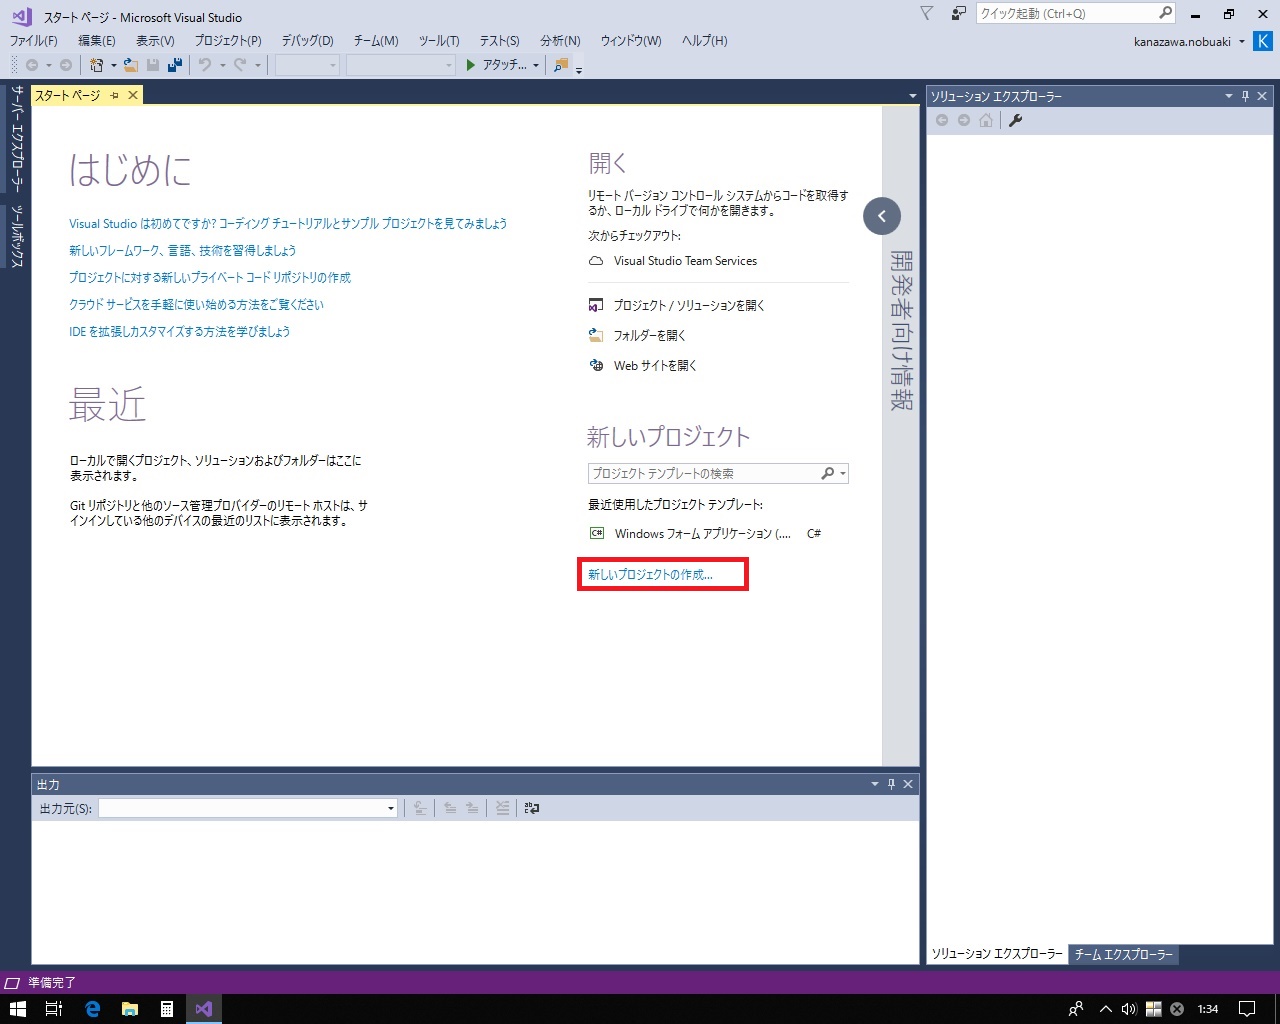Click the blue K account avatar
The width and height of the screenshot is (1280, 1024).
click(1263, 41)
